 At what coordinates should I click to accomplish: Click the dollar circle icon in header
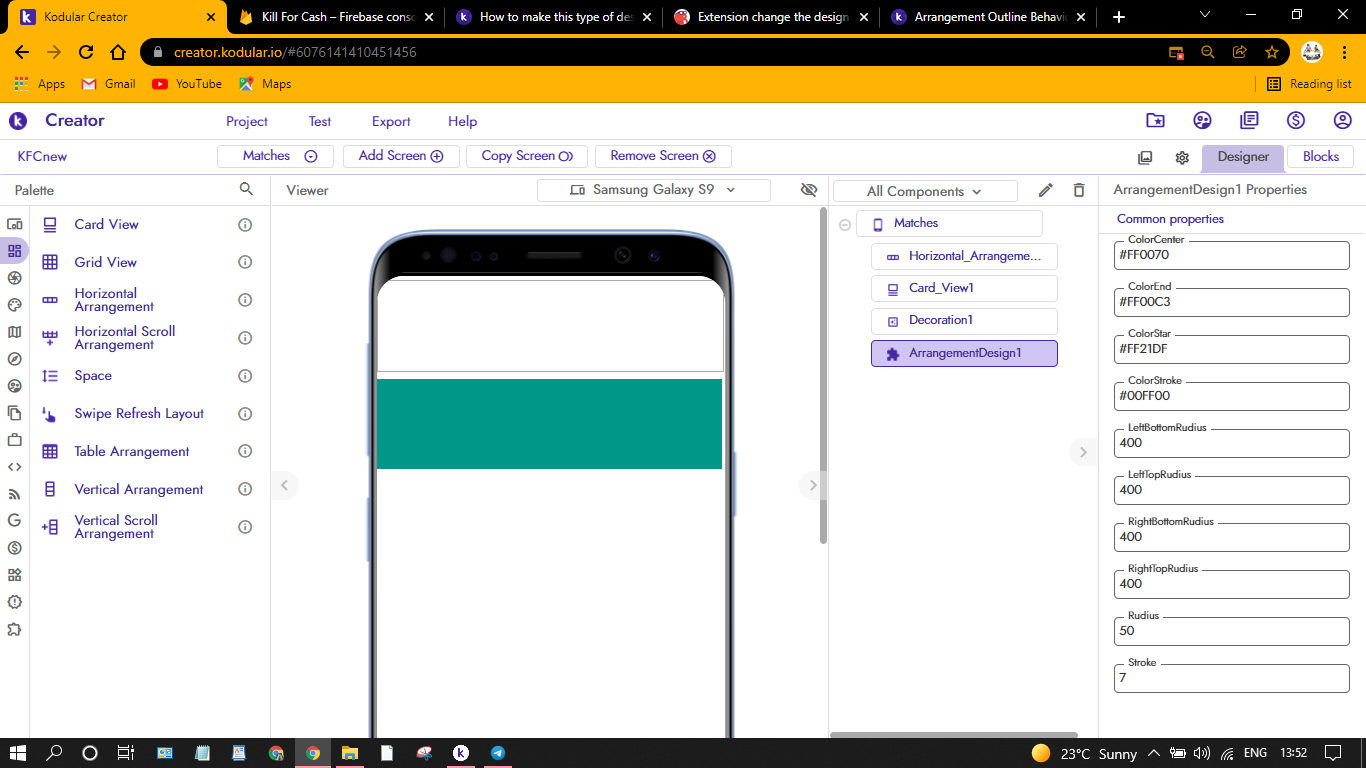1296,121
